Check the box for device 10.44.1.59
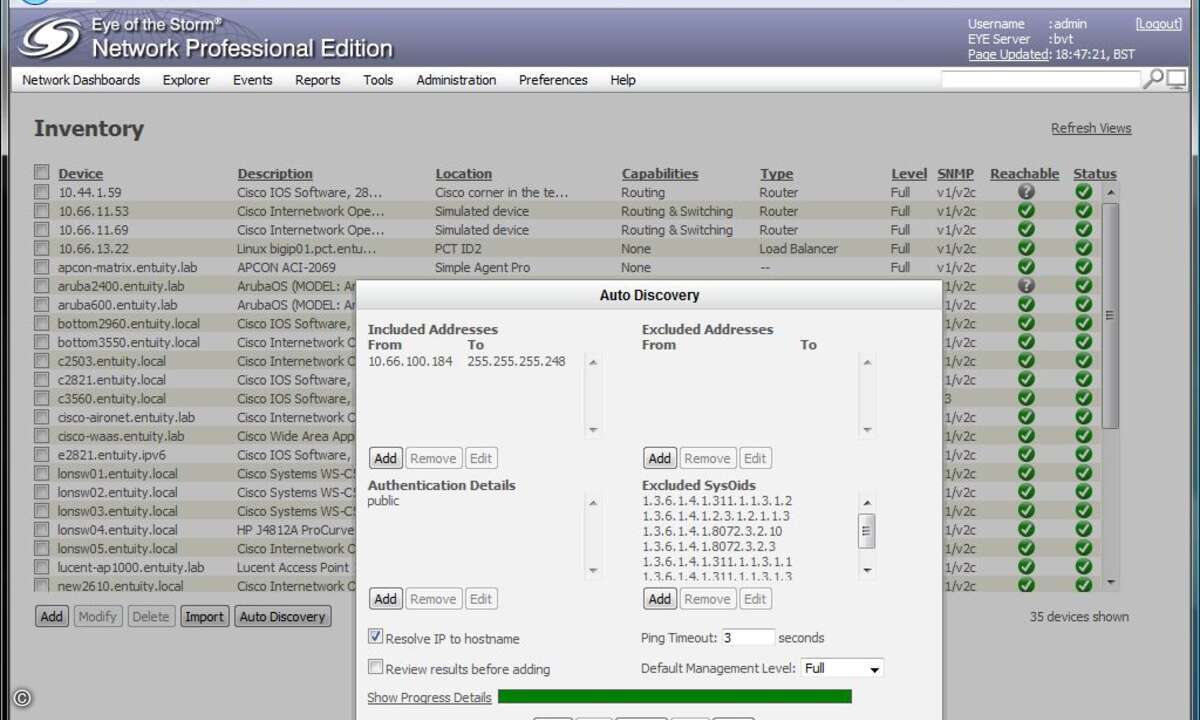 (x=41, y=191)
